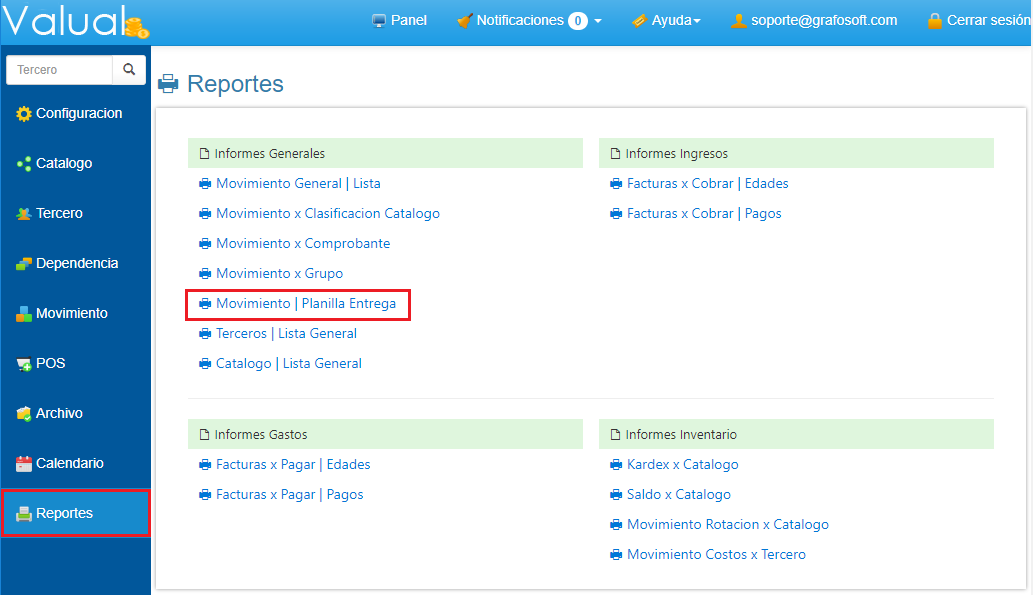
Task: Click Cerrar sesión to log out
Action: point(978,20)
